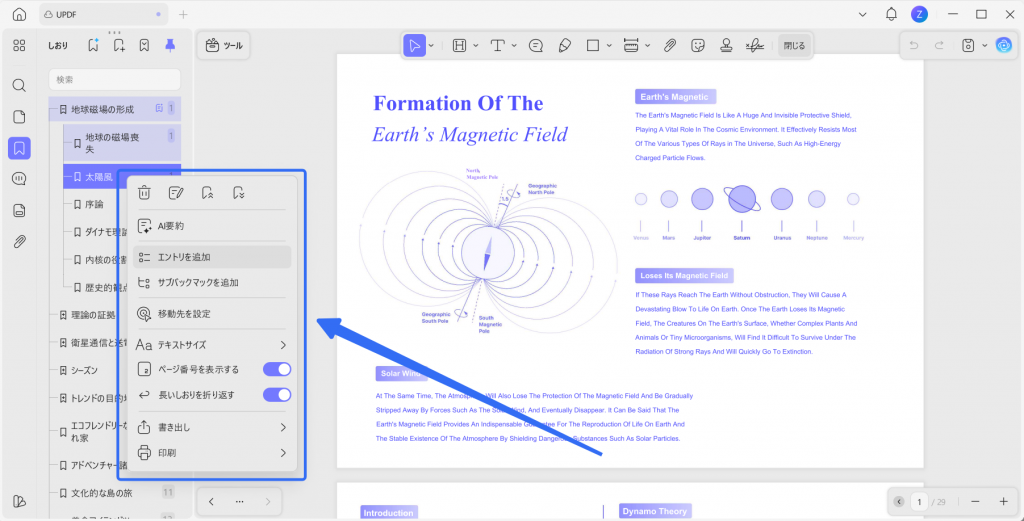The width and height of the screenshot is (1024, 521).
Task: Click the collapse bookmarks icon in panel header
Action: pyautogui.click(x=144, y=45)
